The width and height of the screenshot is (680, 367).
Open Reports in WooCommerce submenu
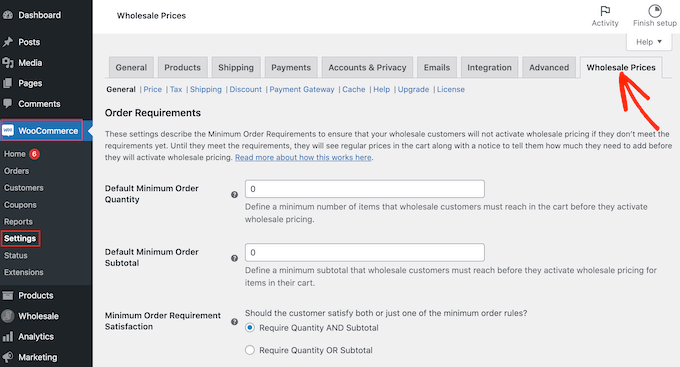pos(18,222)
